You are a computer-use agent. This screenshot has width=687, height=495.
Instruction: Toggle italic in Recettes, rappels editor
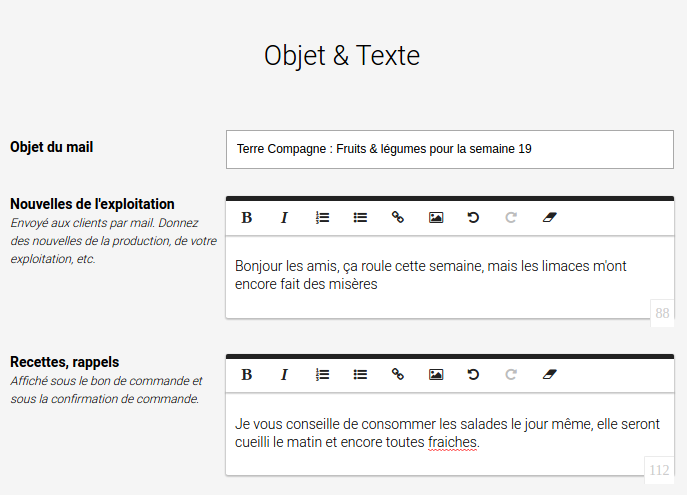284,375
